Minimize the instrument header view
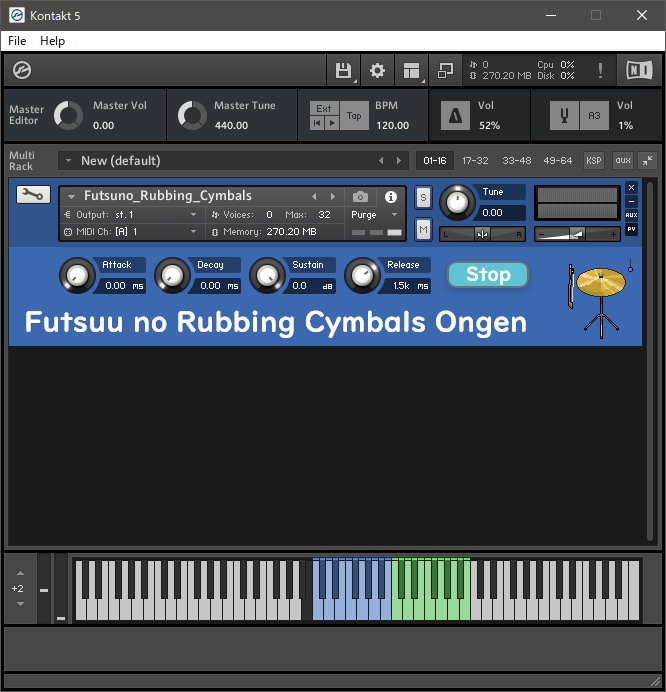 point(632,201)
